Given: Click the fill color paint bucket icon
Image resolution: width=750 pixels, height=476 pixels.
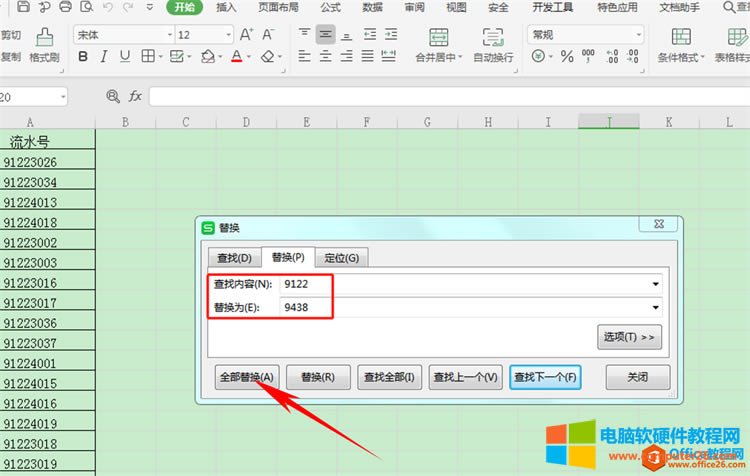Looking at the screenshot, I should coord(208,56).
